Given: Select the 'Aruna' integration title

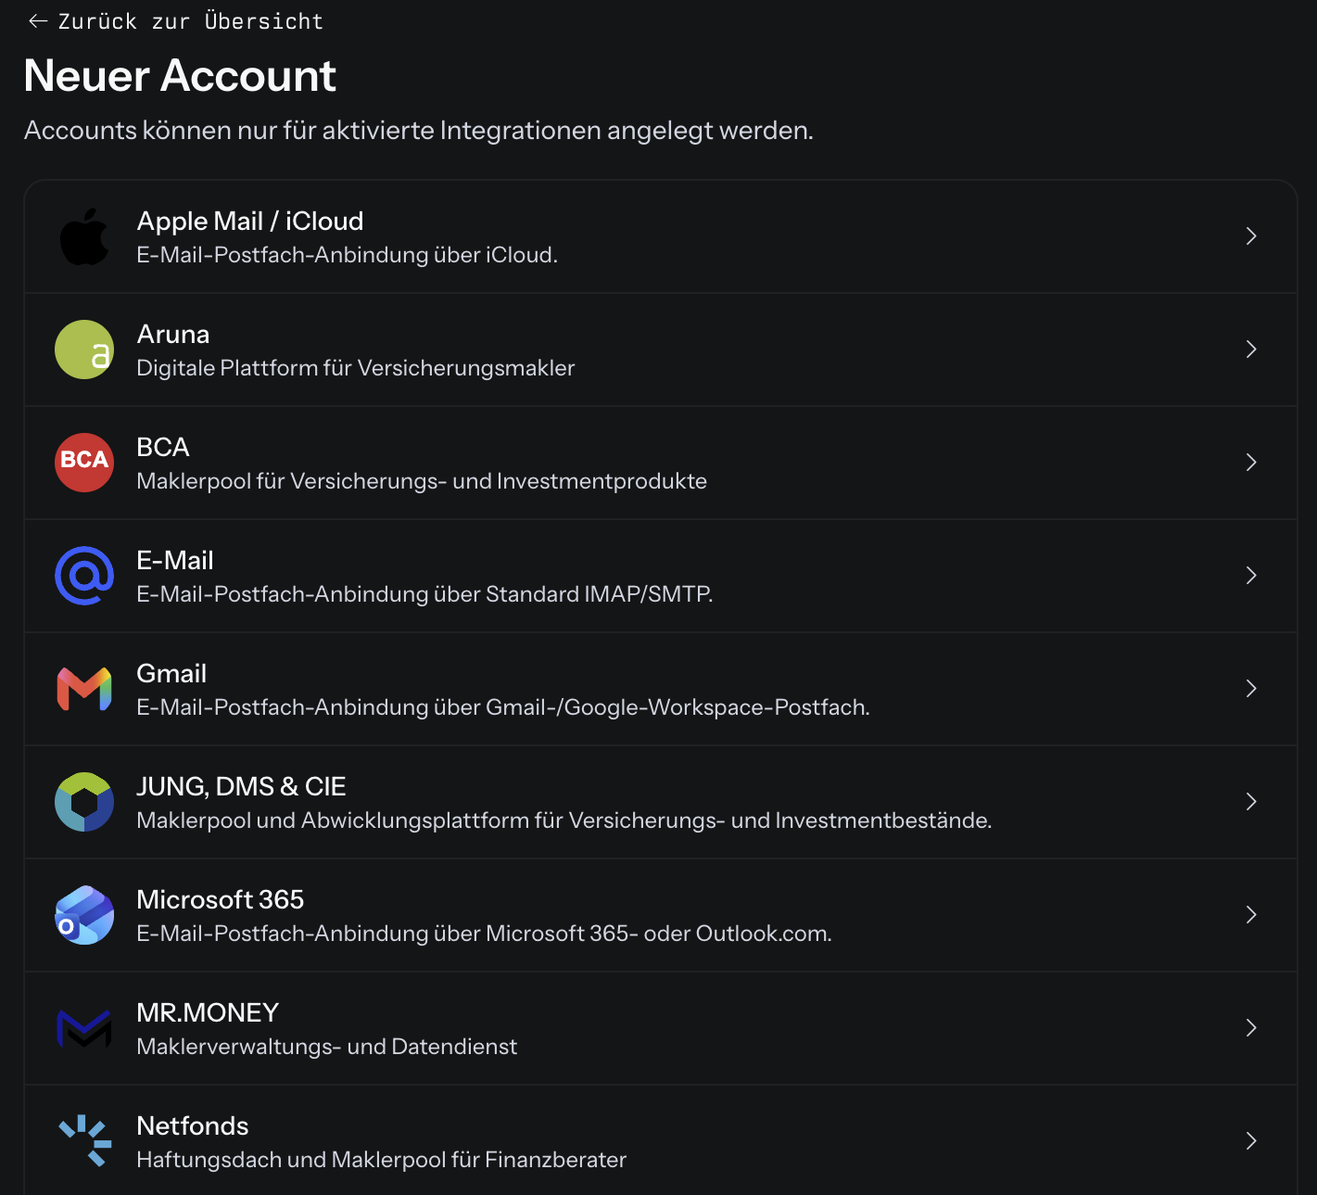Looking at the screenshot, I should tap(173, 334).
